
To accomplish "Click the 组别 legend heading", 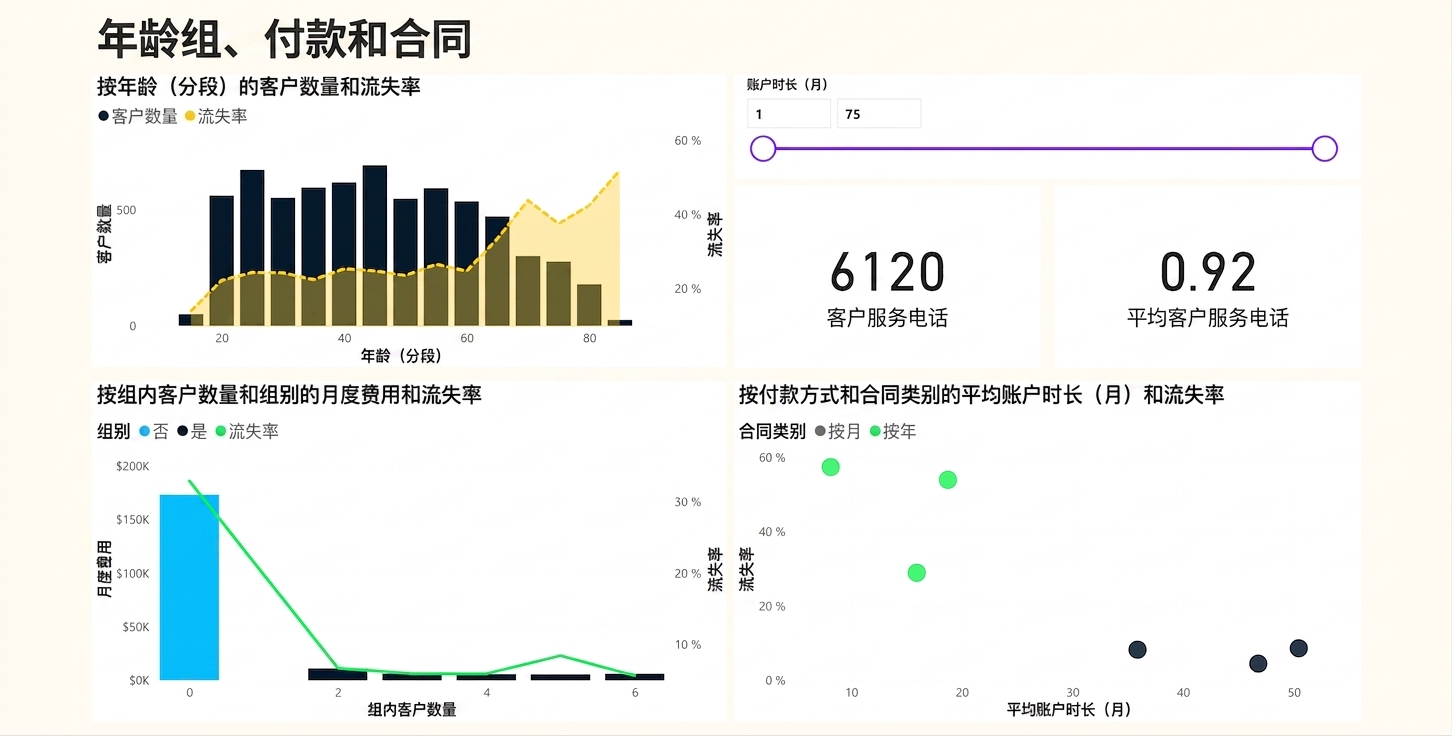I will pos(114,432).
